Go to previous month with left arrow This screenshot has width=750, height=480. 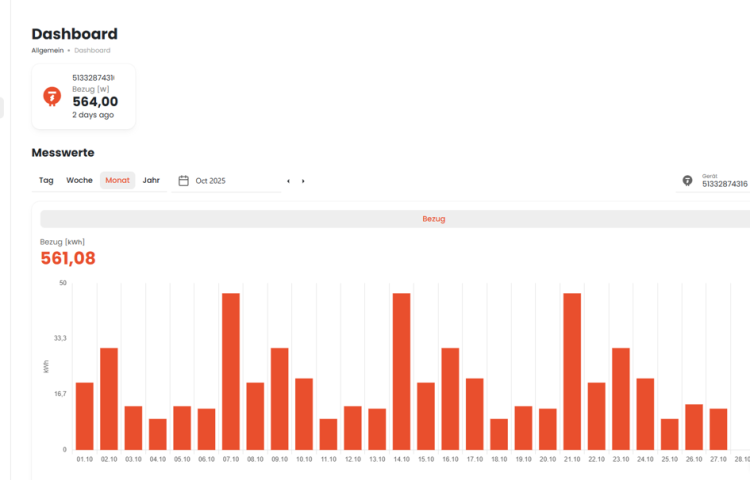(288, 181)
